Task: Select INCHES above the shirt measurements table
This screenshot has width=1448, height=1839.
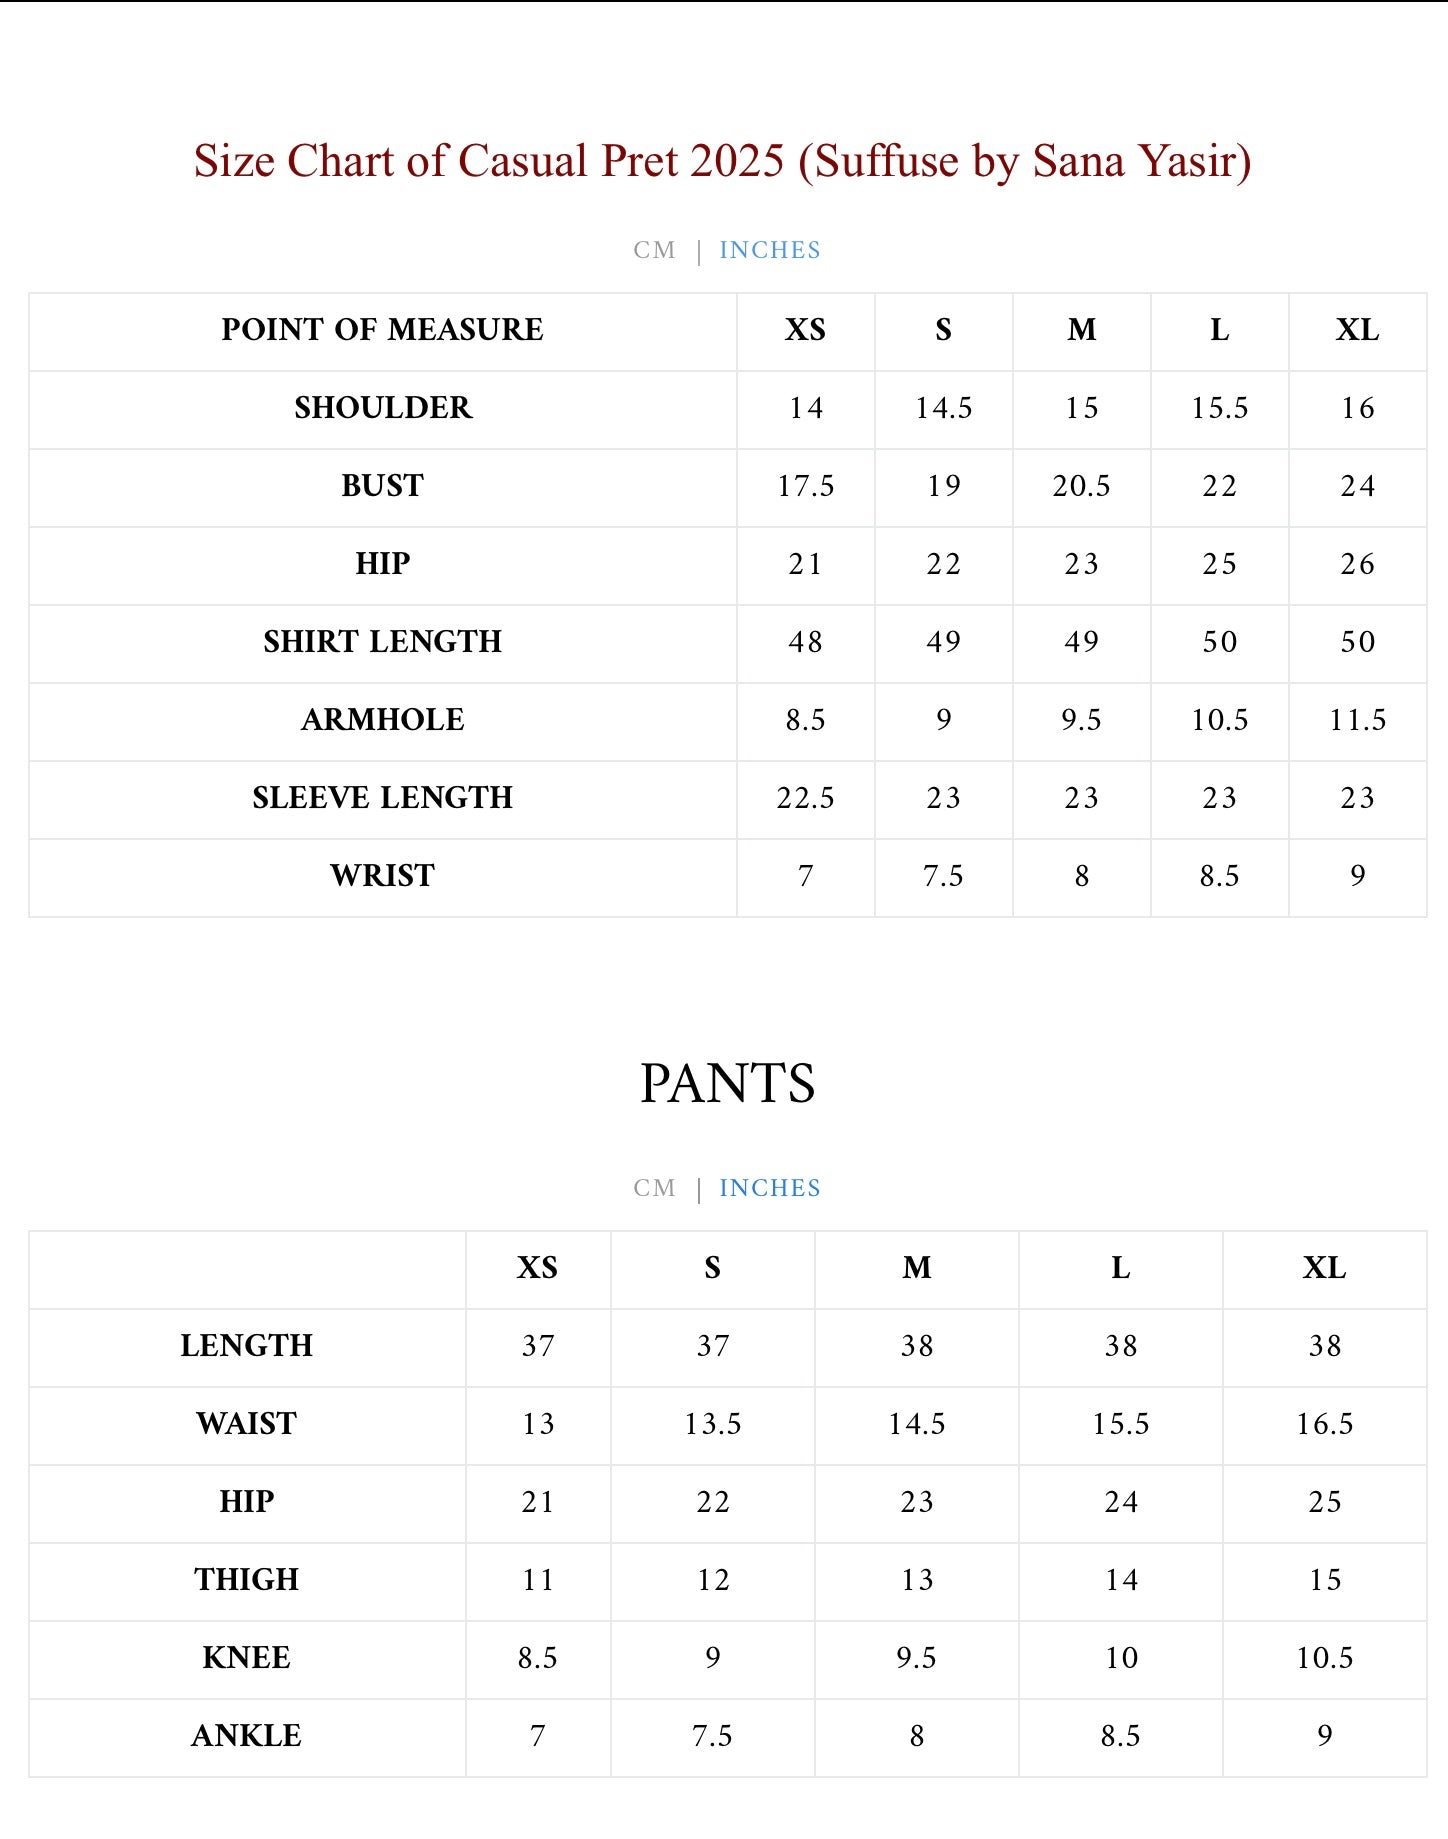Action: [770, 250]
